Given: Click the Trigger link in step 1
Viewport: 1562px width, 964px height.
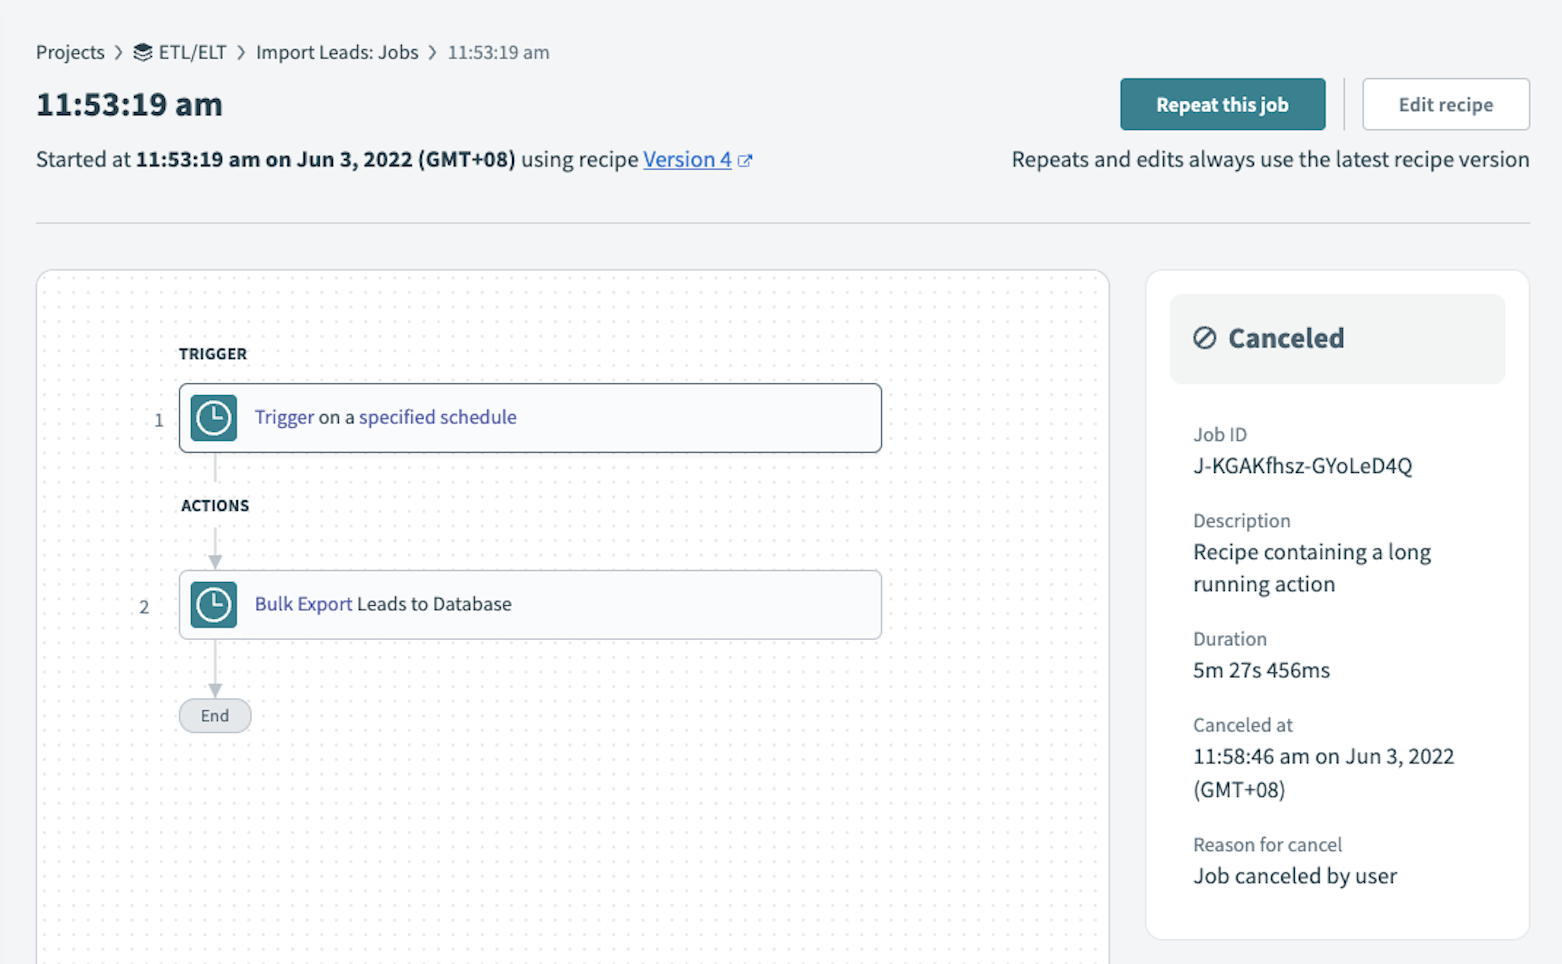Looking at the screenshot, I should click(x=284, y=417).
